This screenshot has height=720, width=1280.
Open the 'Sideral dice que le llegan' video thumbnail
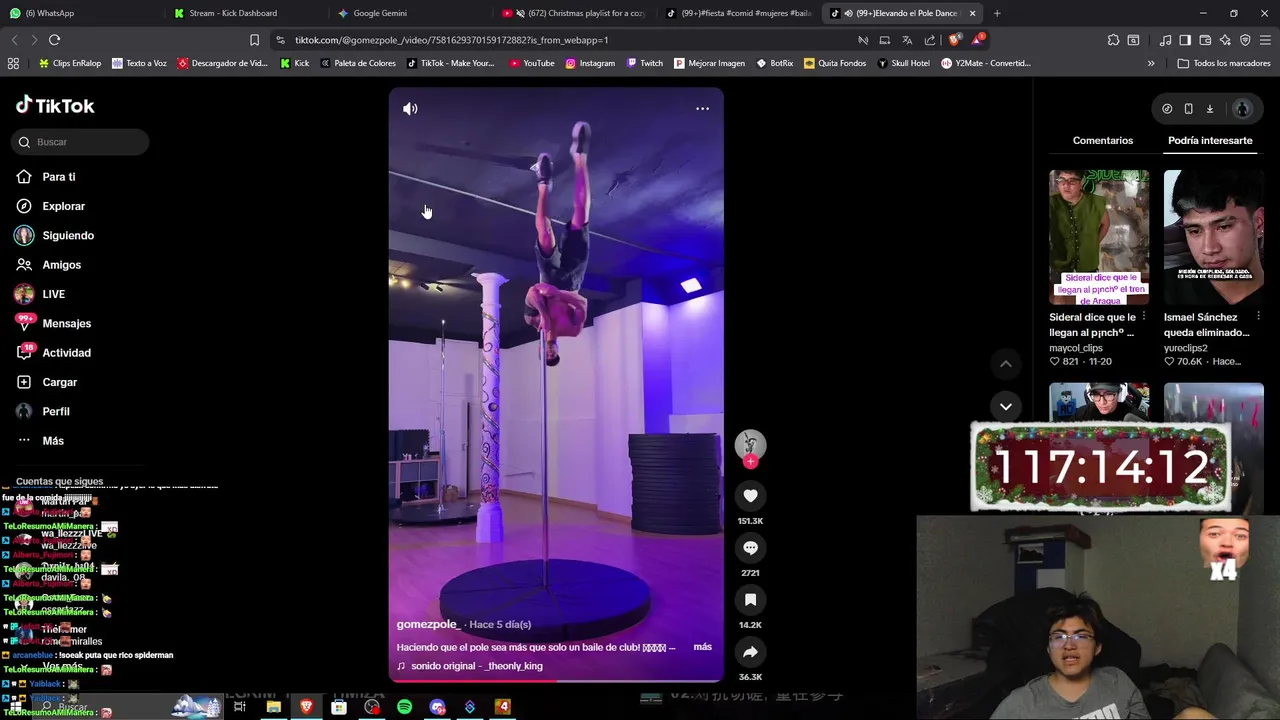1099,237
